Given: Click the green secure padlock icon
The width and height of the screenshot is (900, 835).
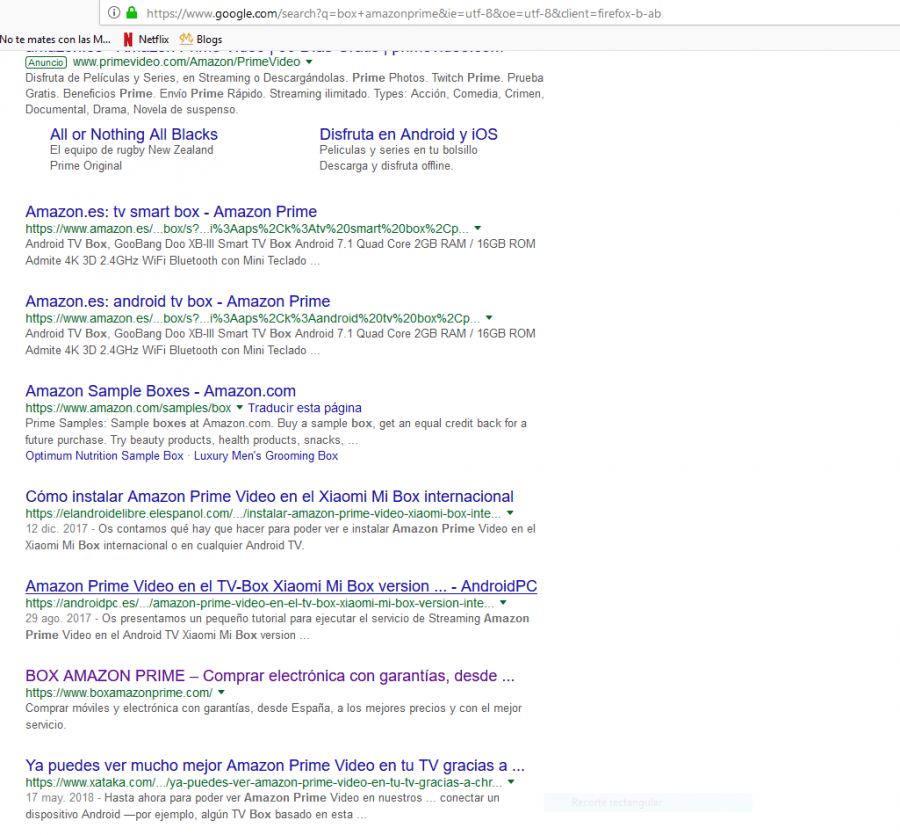Looking at the screenshot, I should point(131,13).
